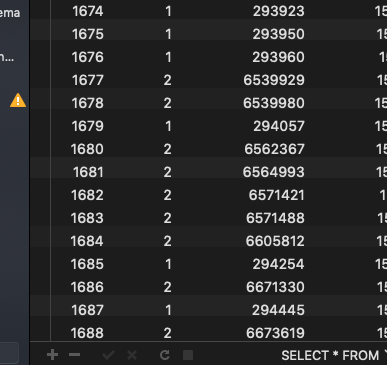Click value 6564993 in the table
The image size is (387, 365).
274,172
